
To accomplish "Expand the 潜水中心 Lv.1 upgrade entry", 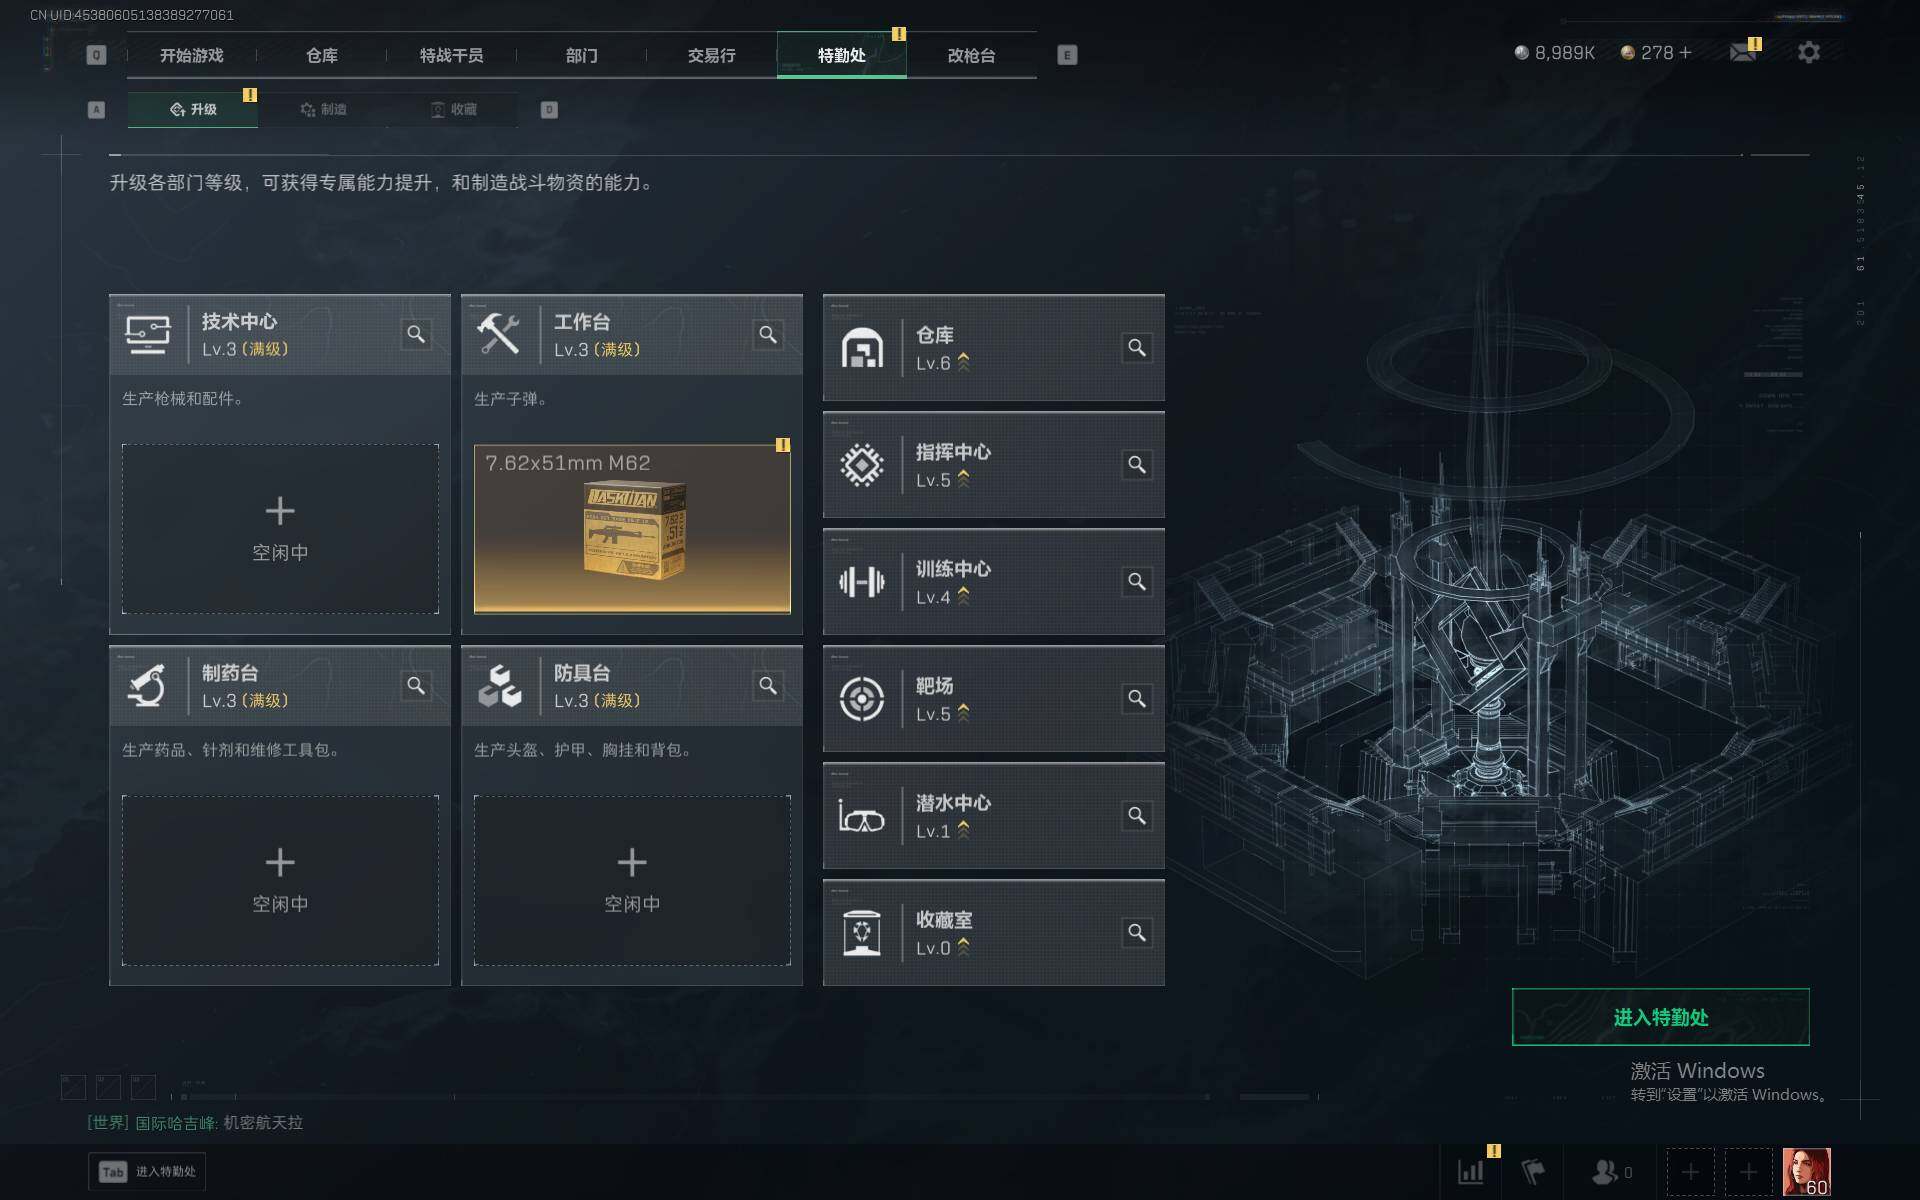I will coord(993,816).
